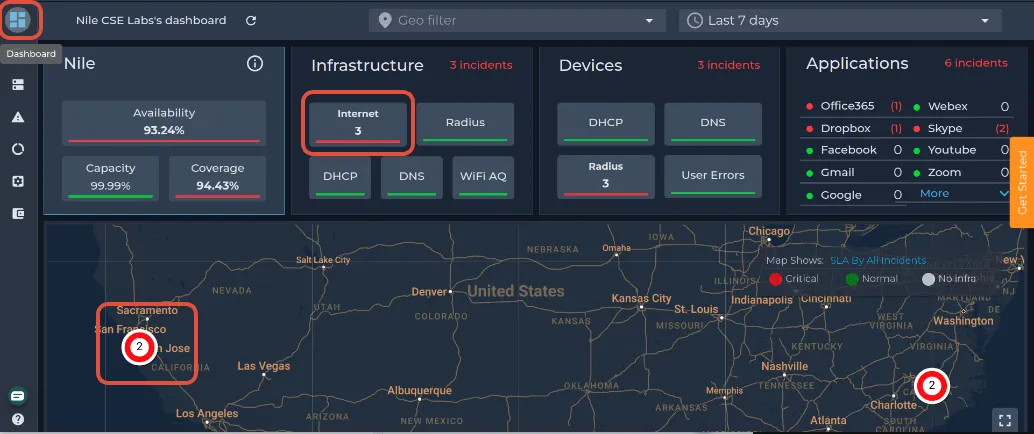Click the Applications panel heading

click(857, 63)
